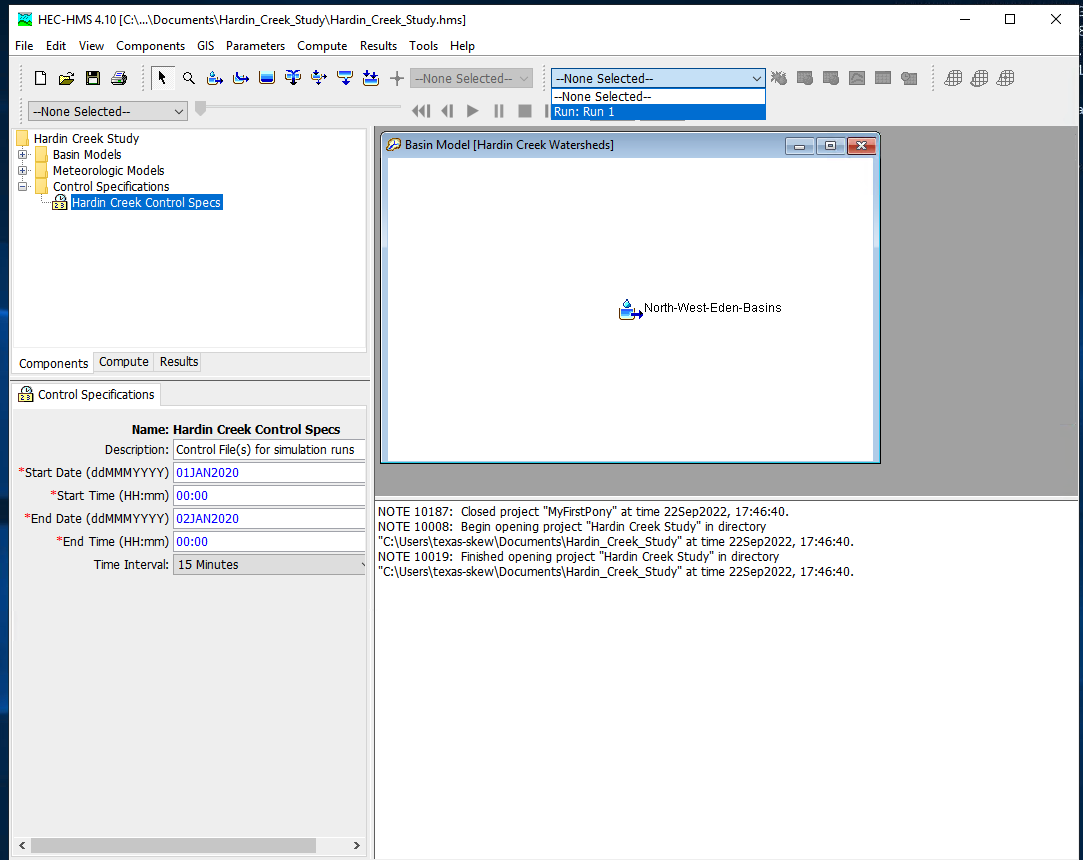Click the results table grid icon

click(x=883, y=78)
